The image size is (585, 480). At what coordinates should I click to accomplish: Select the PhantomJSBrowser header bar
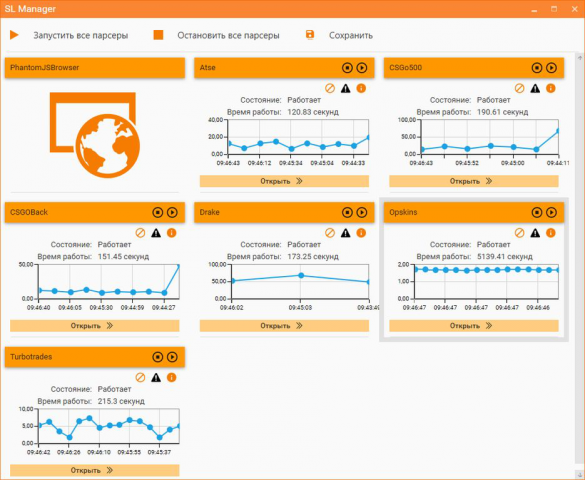[x=95, y=68]
